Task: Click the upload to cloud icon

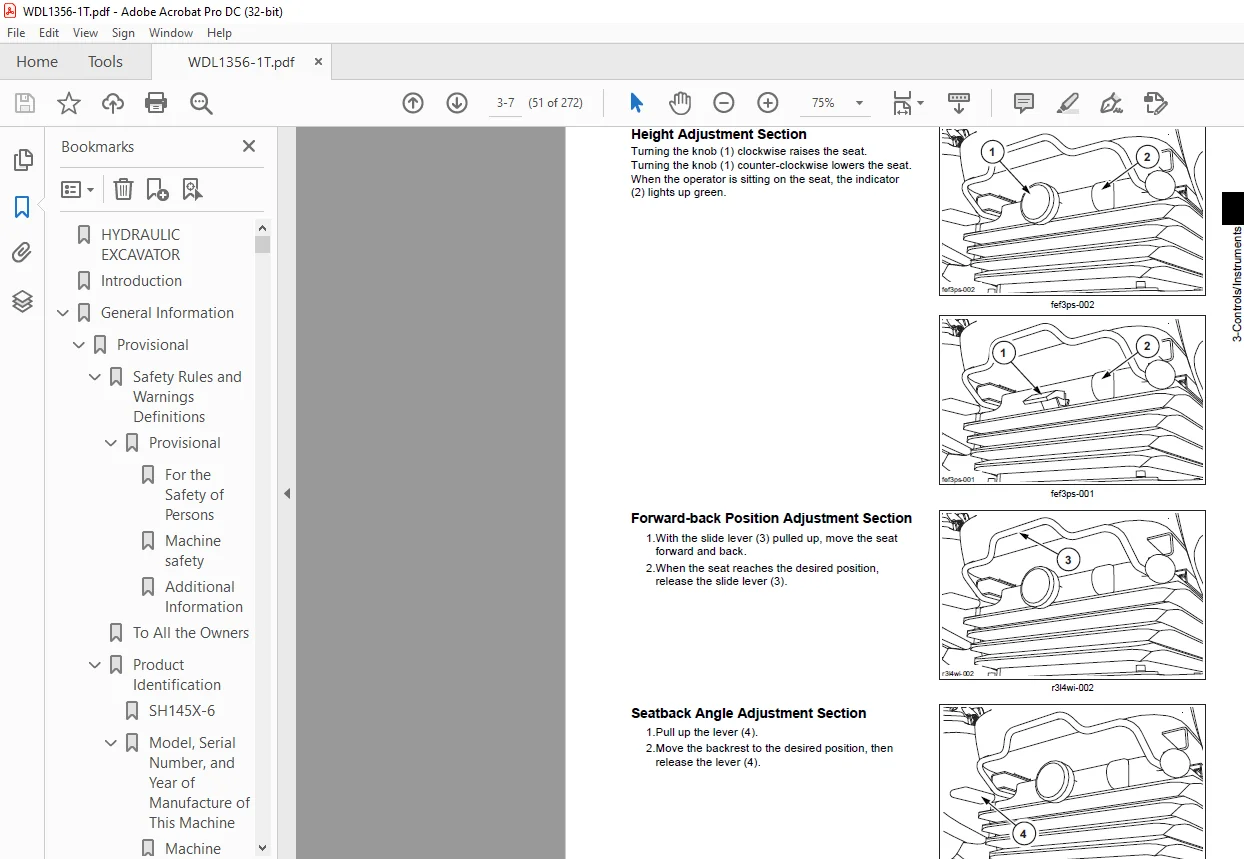Action: 113,103
